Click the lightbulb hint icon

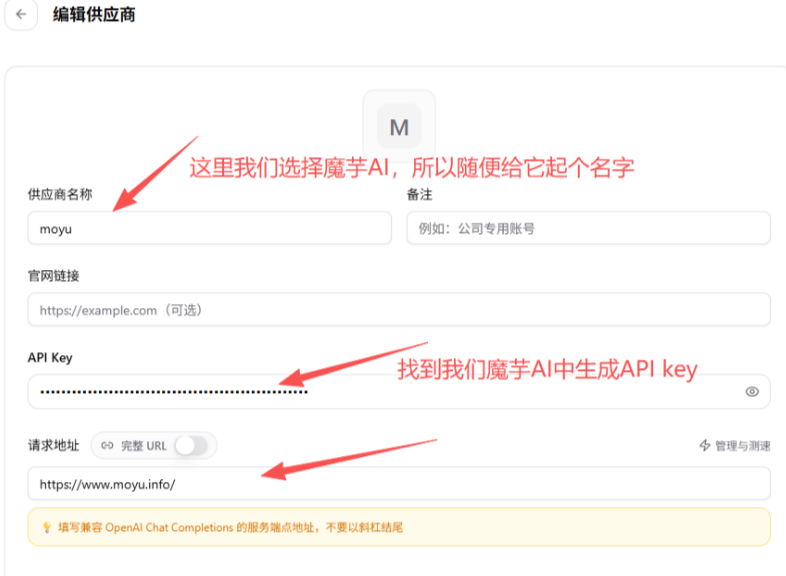click(x=47, y=527)
